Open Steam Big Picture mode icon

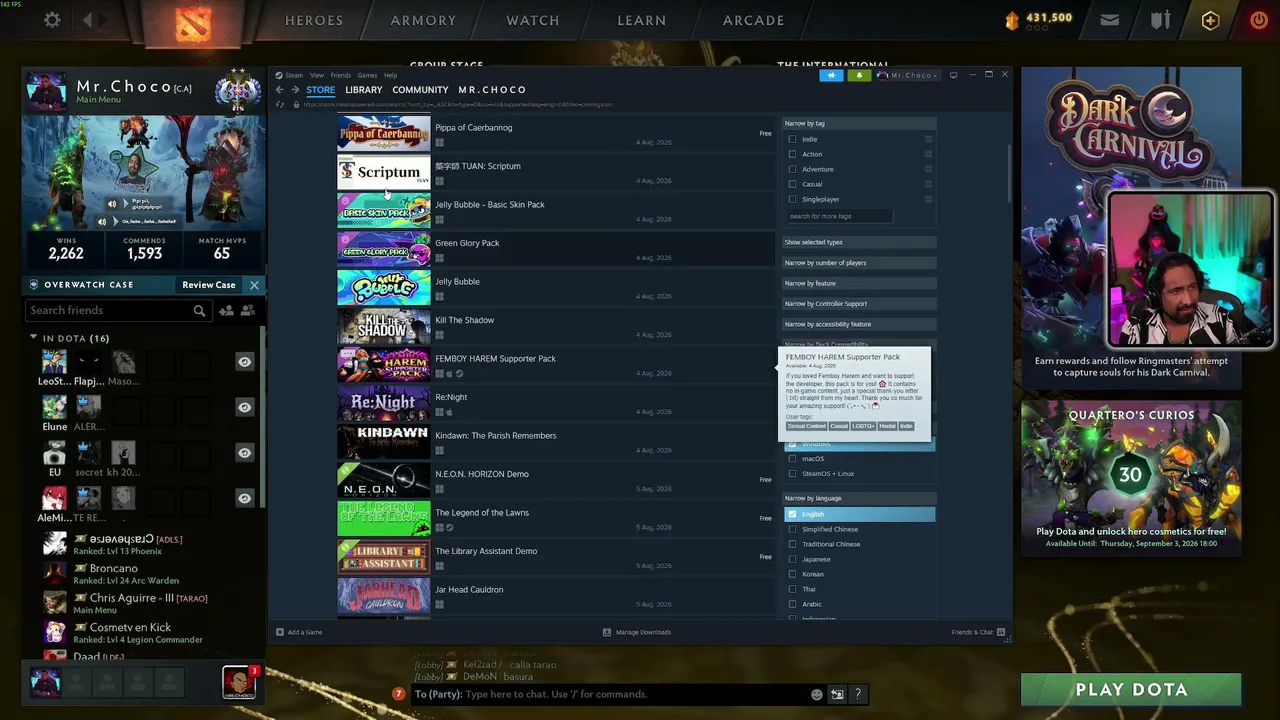click(x=953, y=75)
